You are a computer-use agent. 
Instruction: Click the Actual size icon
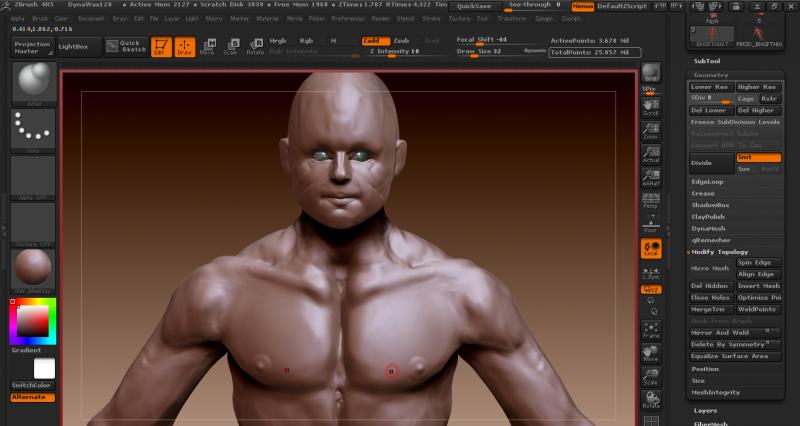pos(651,154)
